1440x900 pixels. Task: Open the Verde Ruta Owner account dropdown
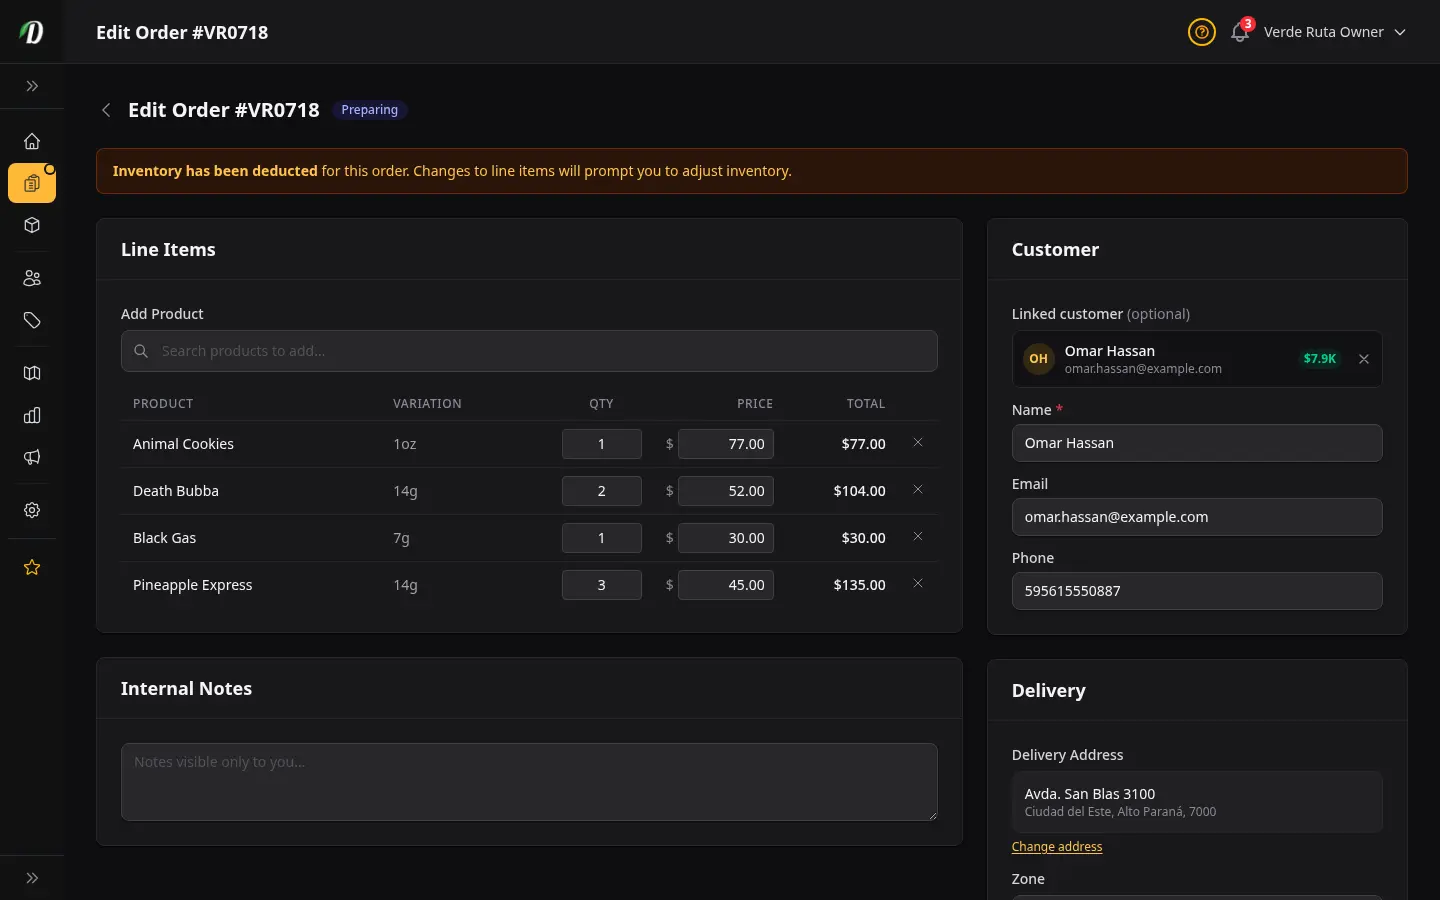[x=1334, y=32]
